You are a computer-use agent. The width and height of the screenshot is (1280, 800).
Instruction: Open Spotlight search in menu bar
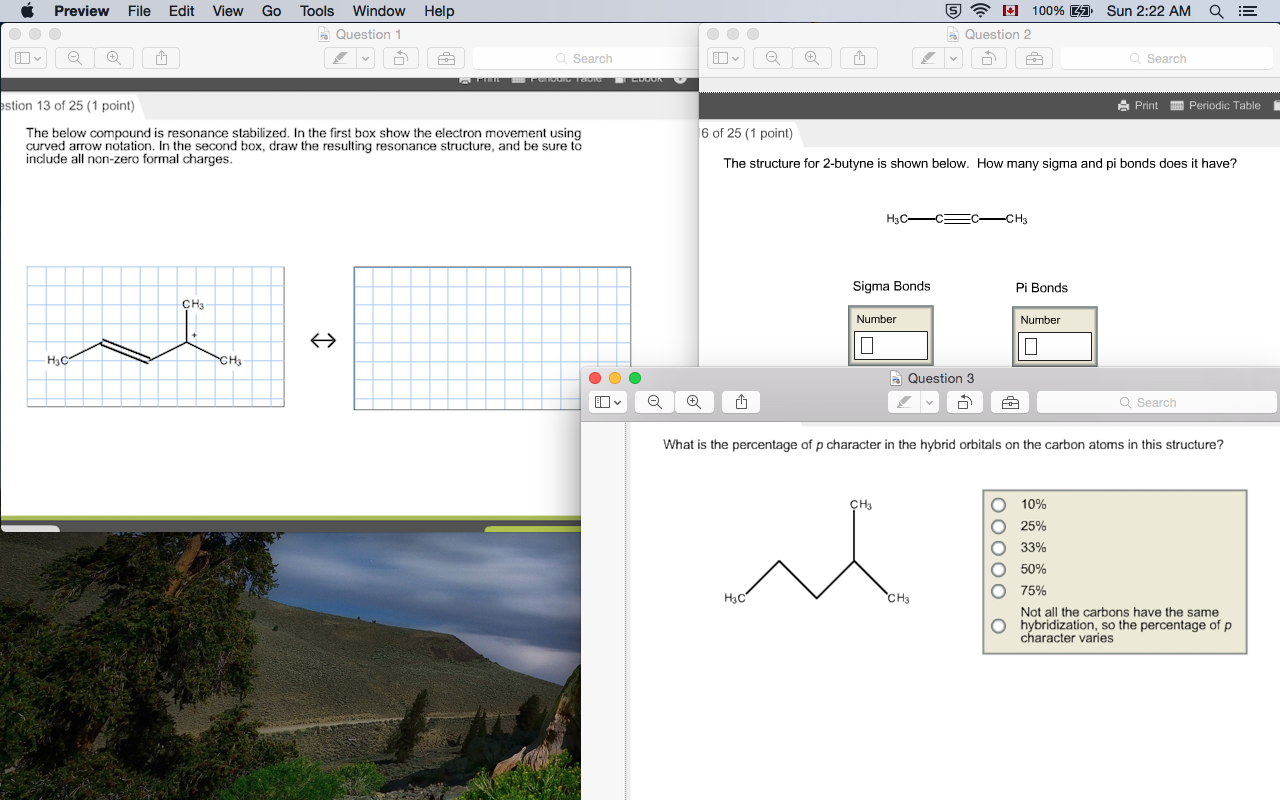(1216, 11)
